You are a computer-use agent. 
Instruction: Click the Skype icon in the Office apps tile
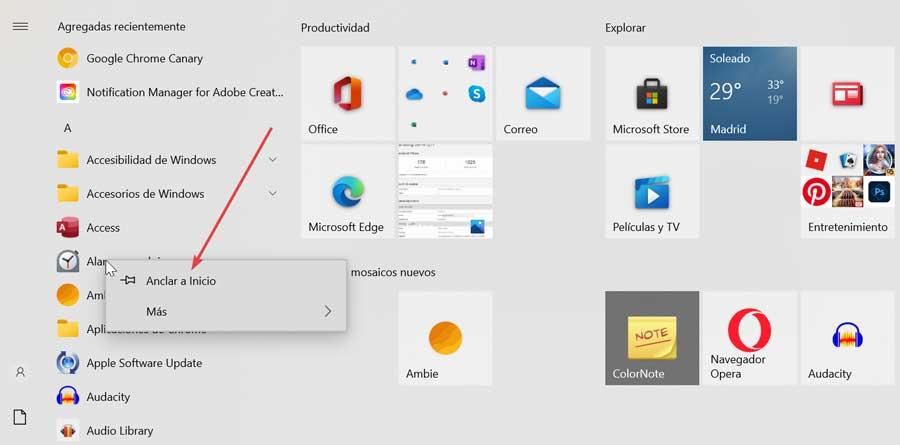click(x=476, y=94)
